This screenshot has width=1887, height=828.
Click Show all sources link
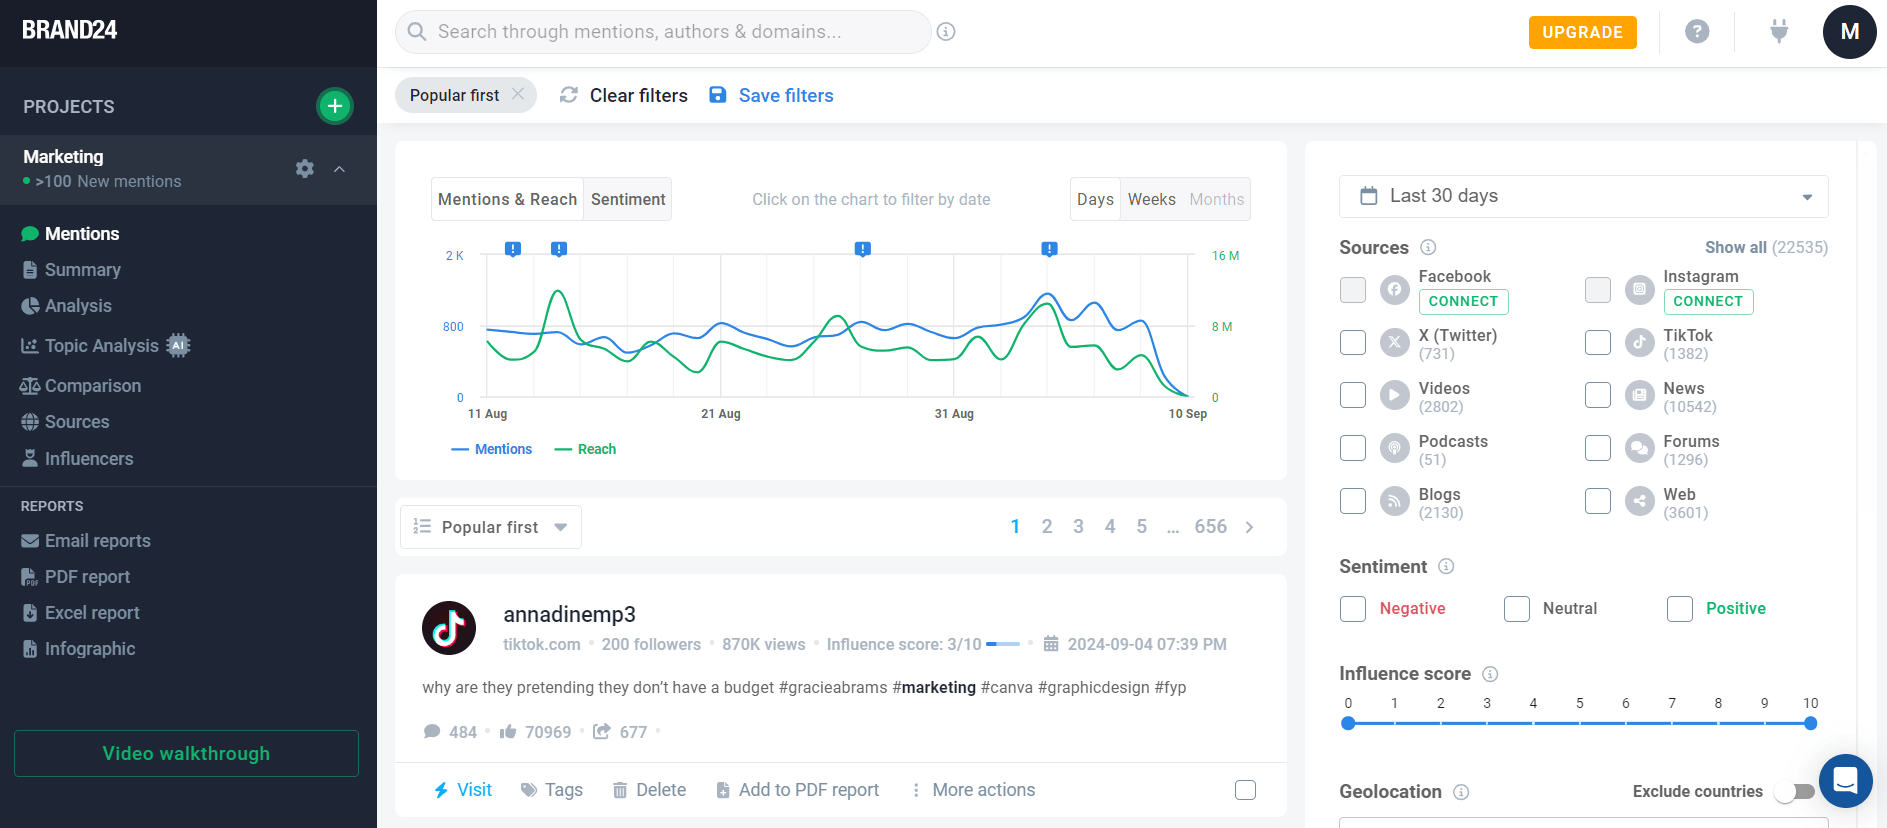(1766, 247)
